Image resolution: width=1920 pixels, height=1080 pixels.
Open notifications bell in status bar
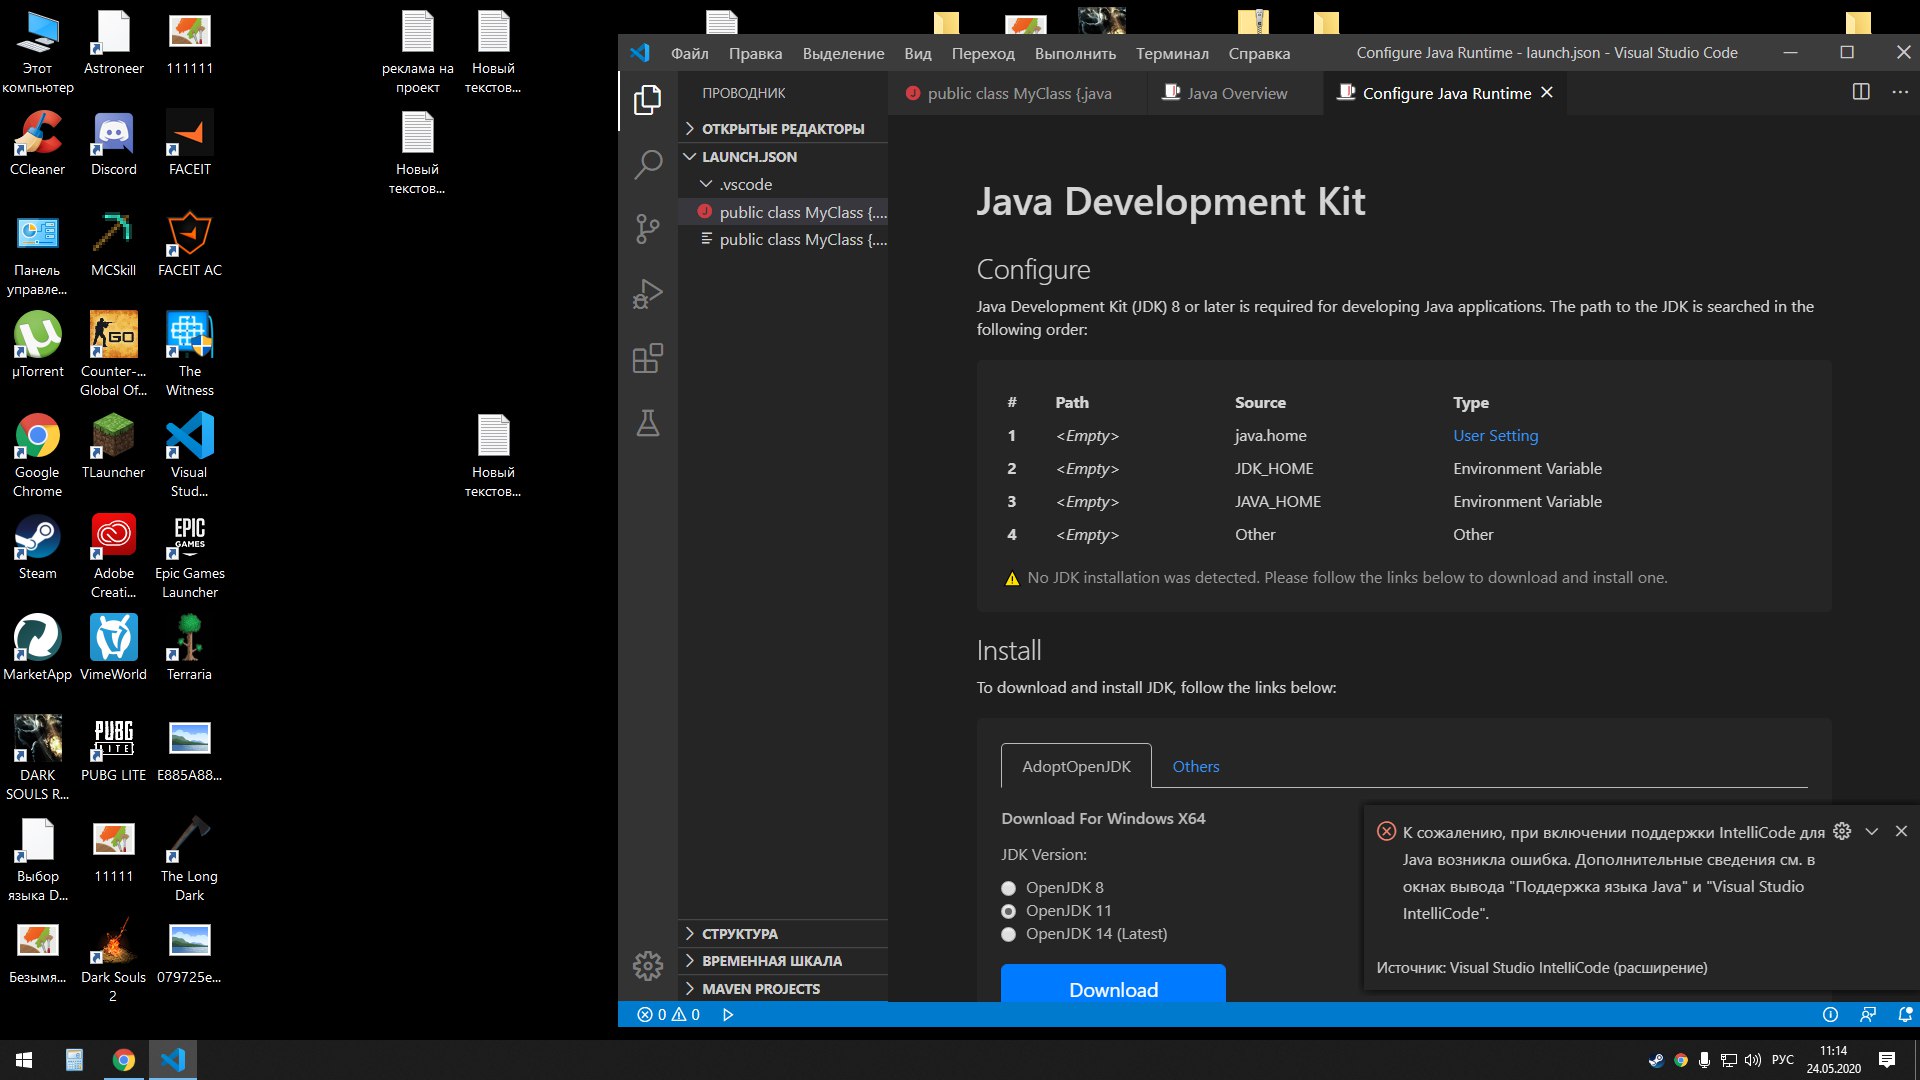pos(1905,1014)
